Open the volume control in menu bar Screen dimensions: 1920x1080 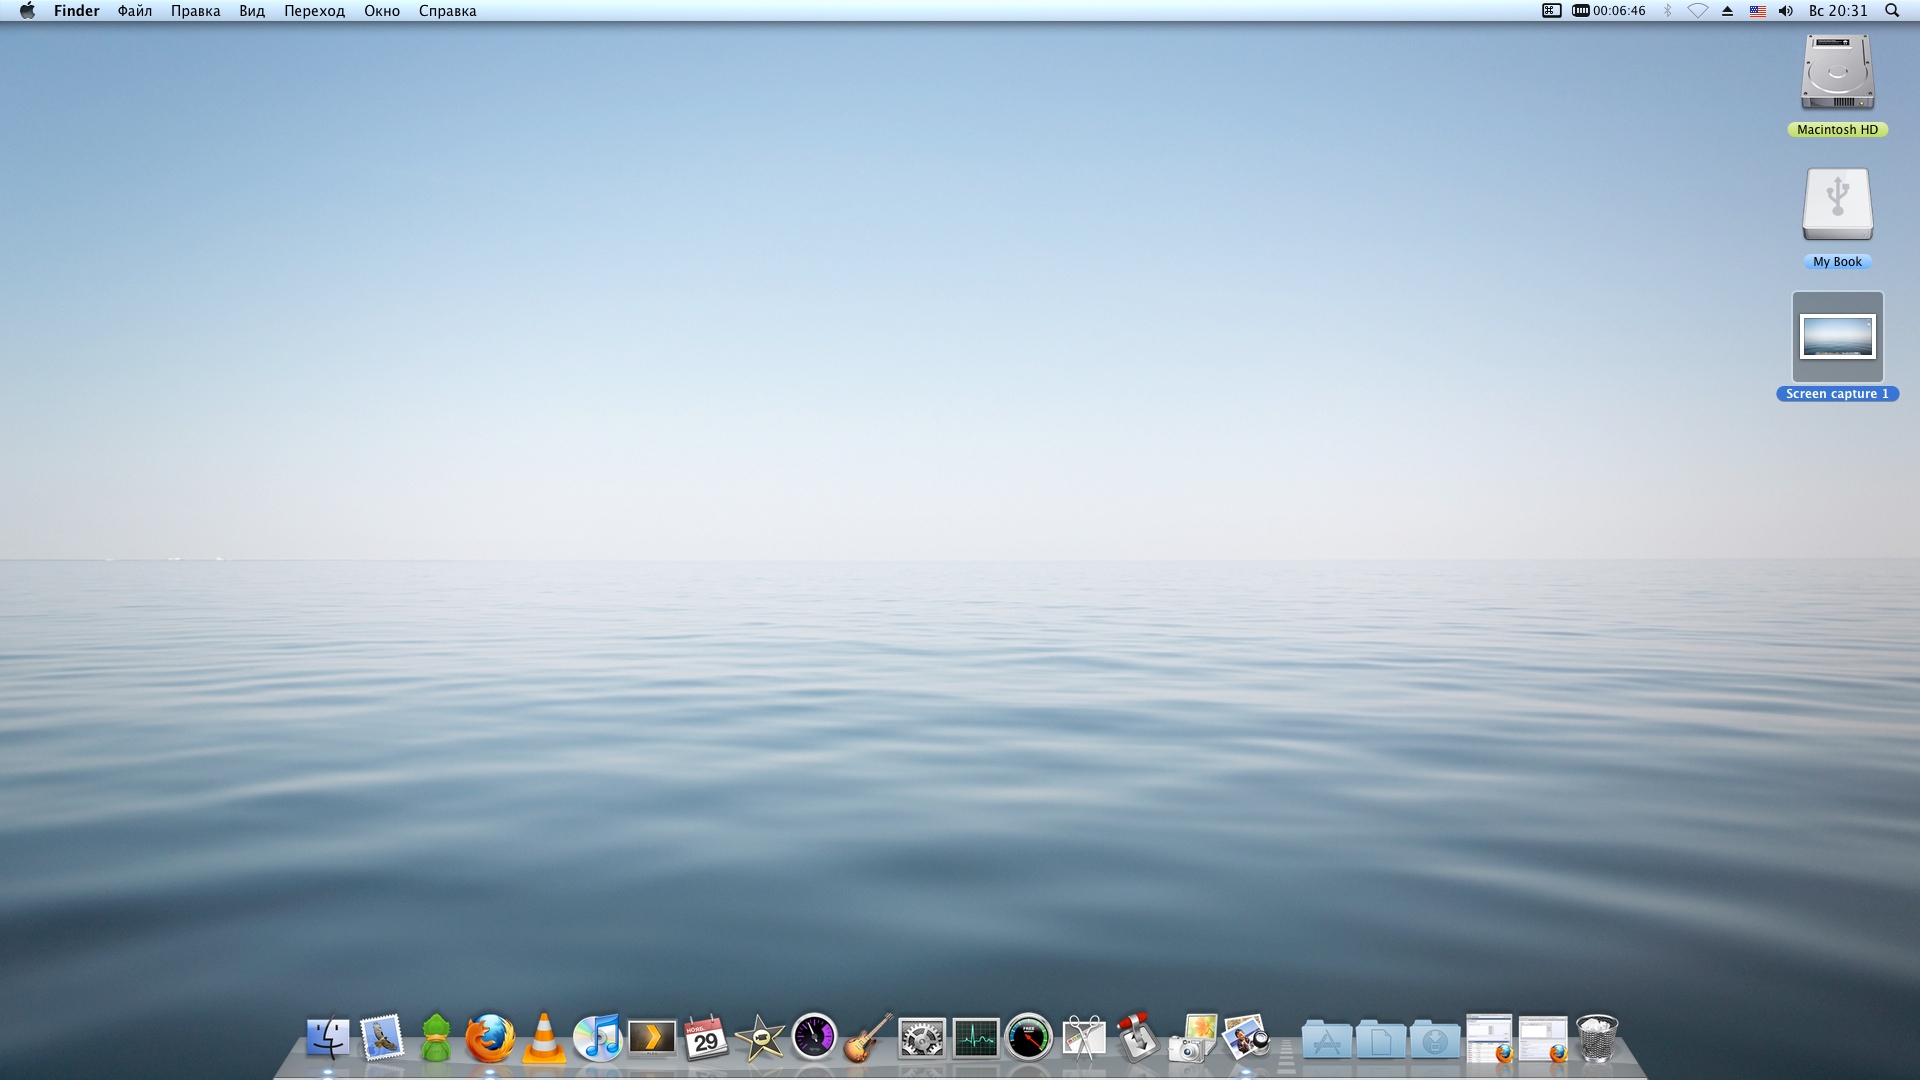point(1786,11)
